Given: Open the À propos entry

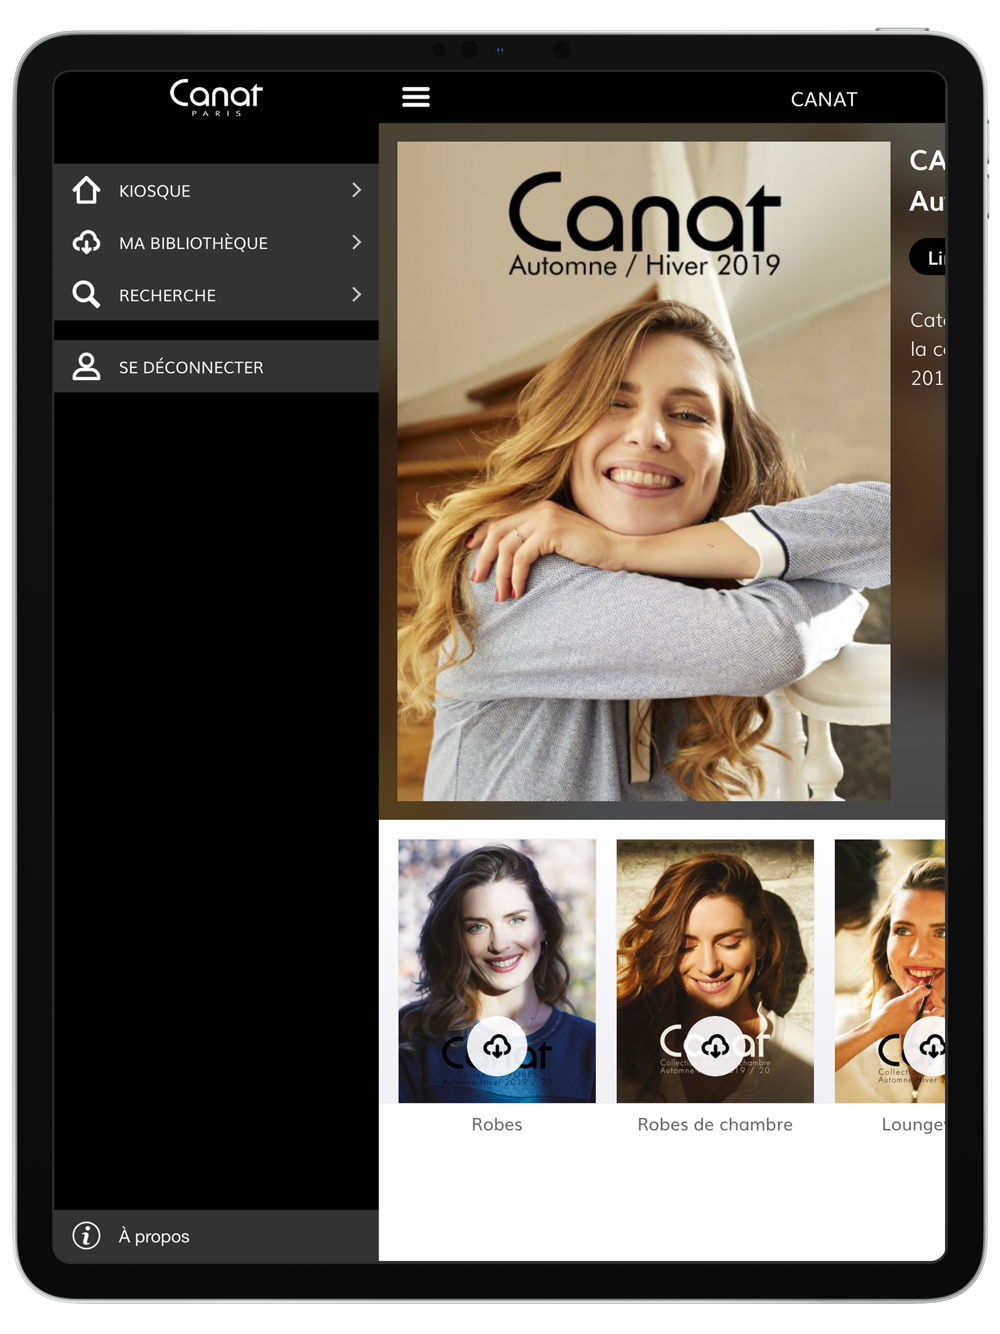Looking at the screenshot, I should [x=216, y=1236].
